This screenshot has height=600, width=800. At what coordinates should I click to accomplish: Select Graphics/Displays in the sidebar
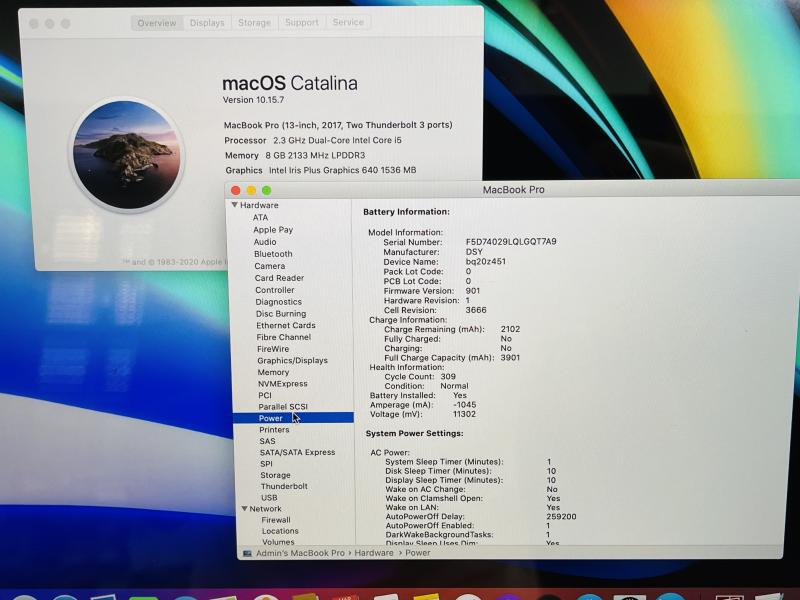[x=292, y=360]
